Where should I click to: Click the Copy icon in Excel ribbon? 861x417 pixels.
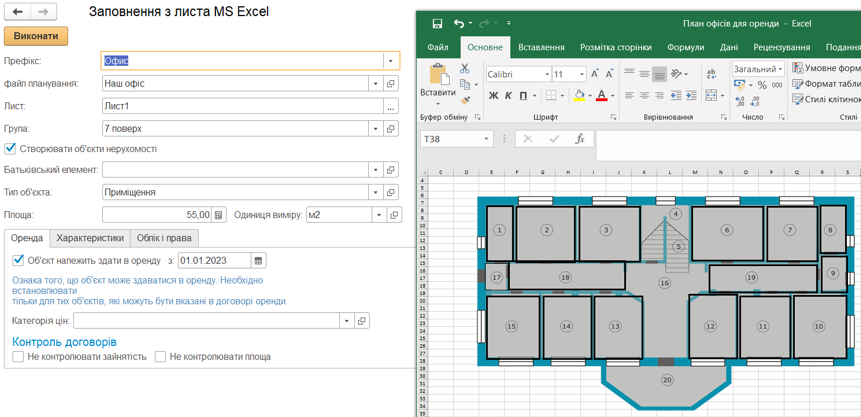click(465, 84)
